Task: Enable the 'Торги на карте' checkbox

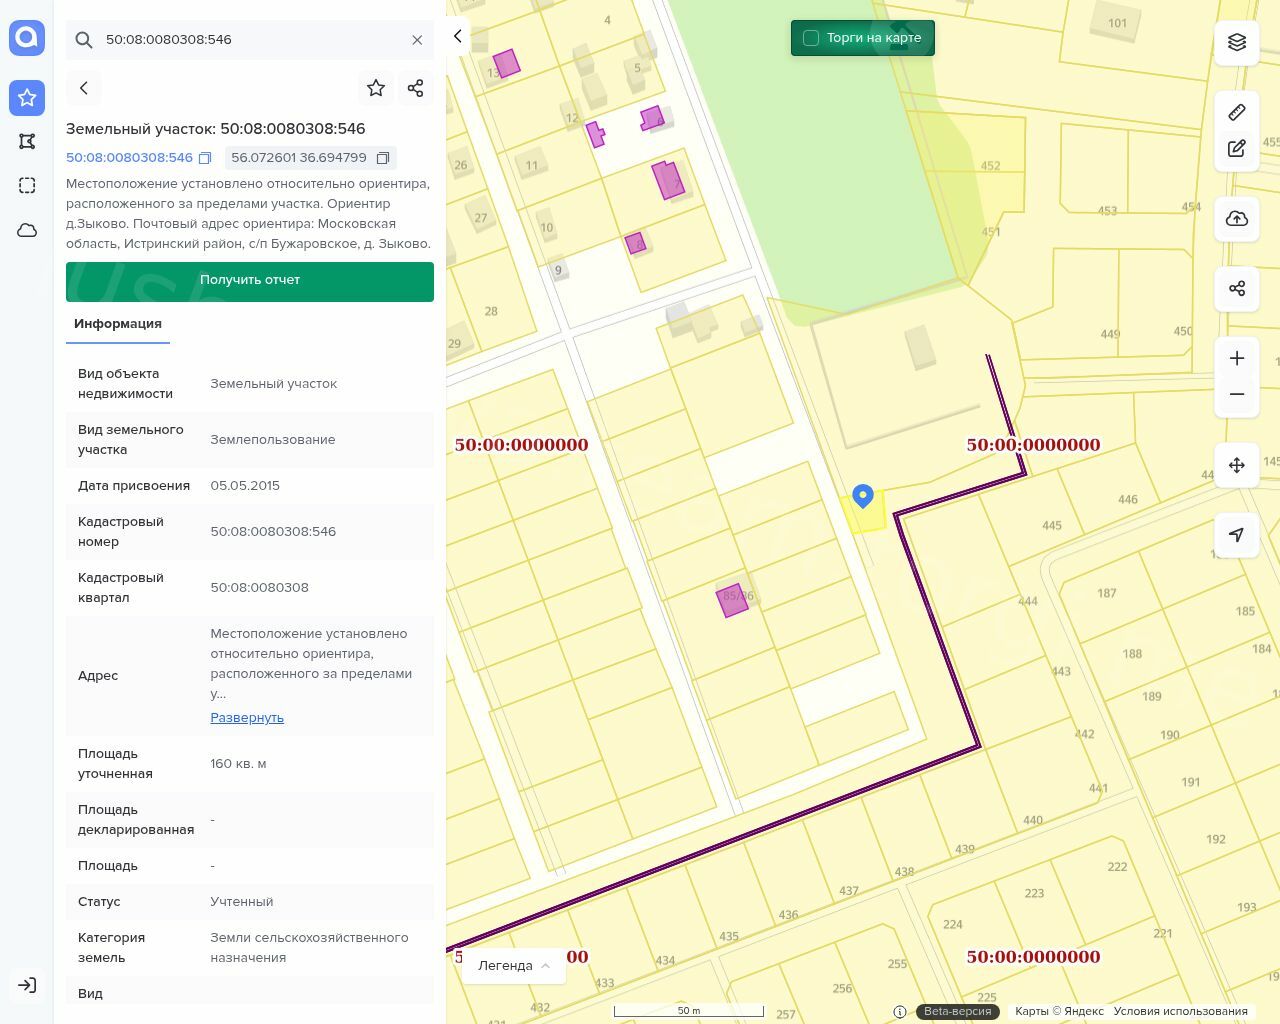Action: [811, 38]
